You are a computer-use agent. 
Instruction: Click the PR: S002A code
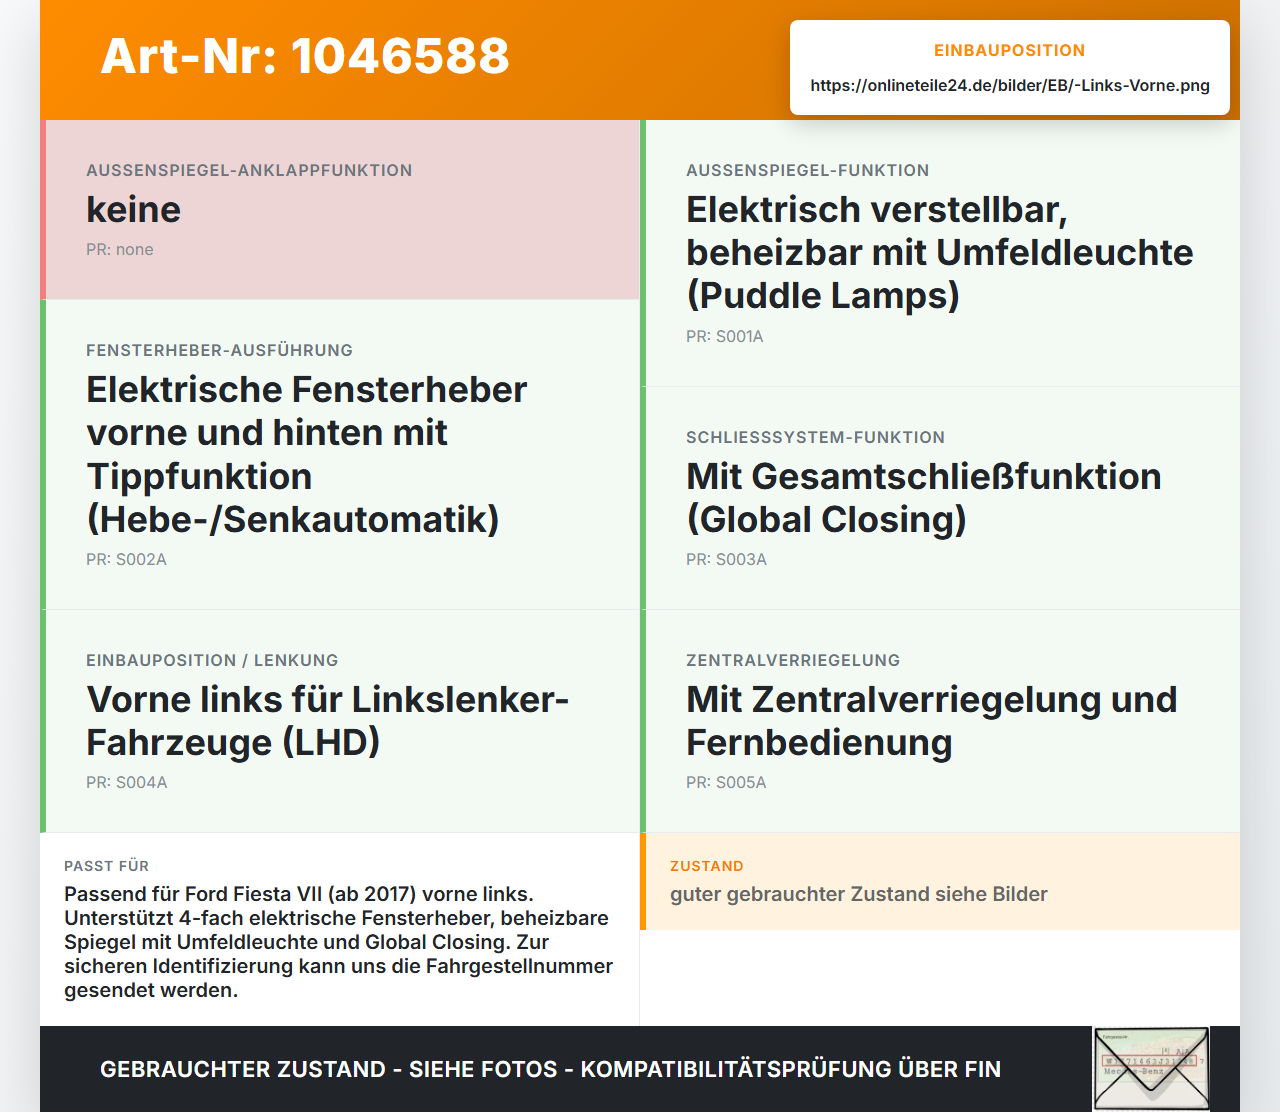point(126,559)
